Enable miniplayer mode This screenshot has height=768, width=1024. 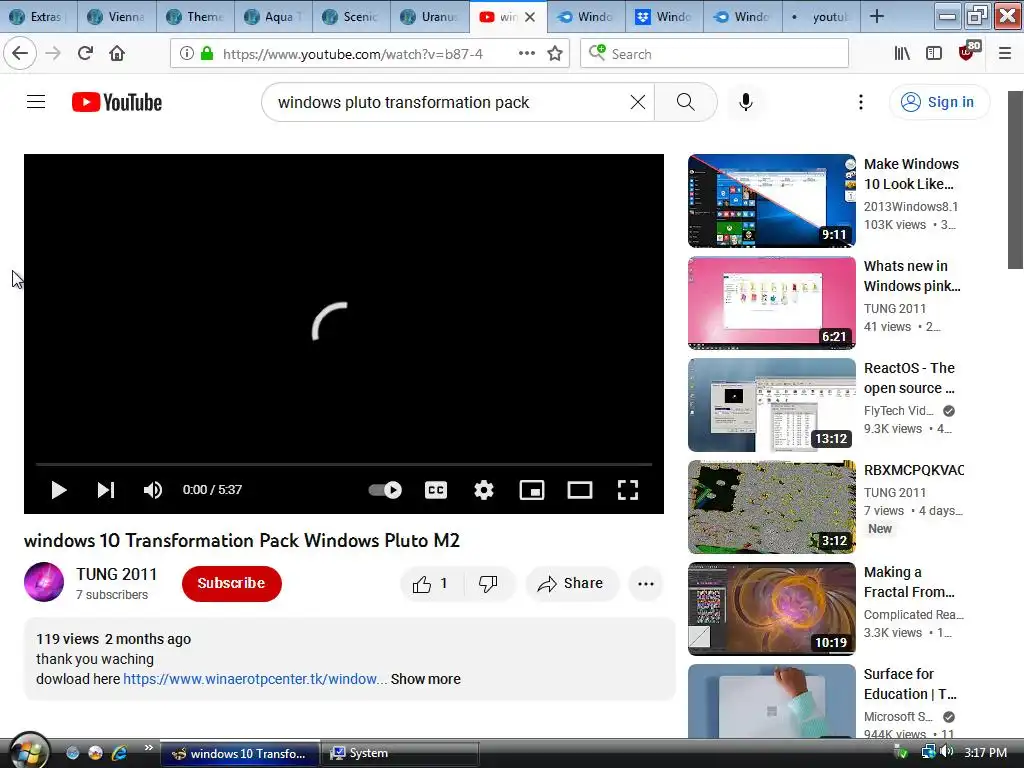532,490
